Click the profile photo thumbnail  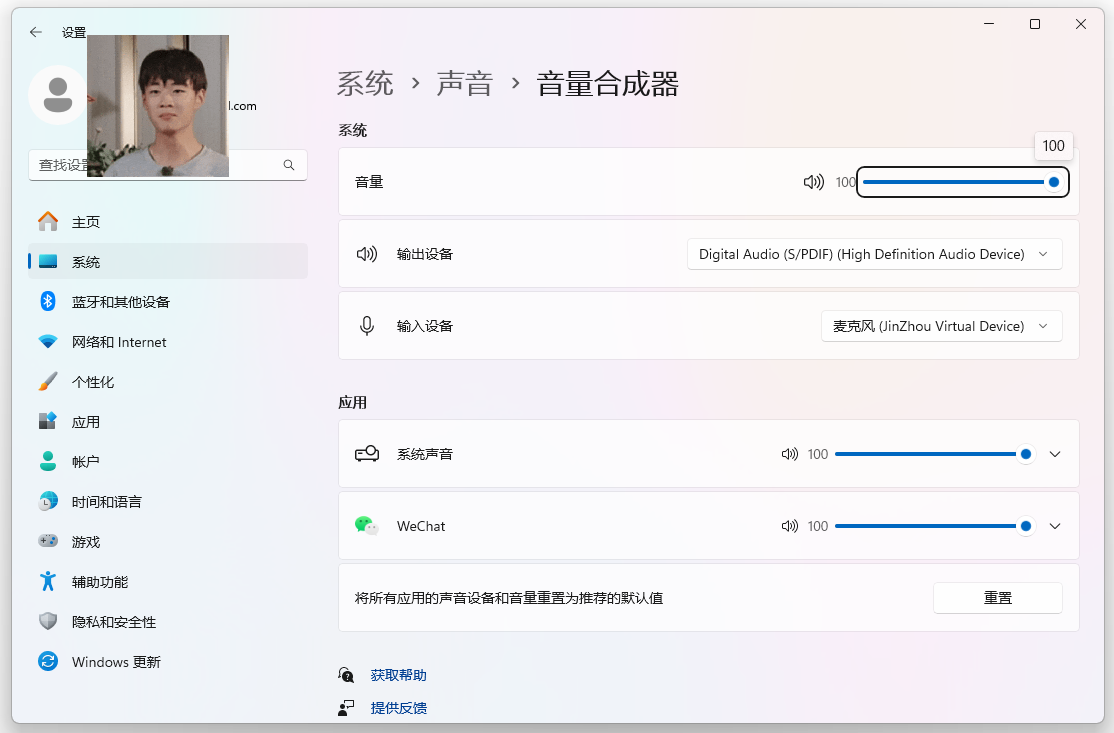tap(158, 106)
